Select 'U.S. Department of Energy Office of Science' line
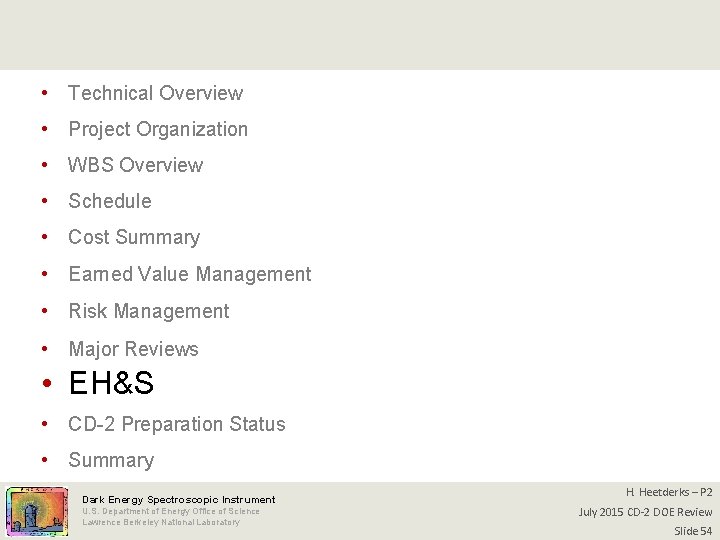 [x=171, y=511]
